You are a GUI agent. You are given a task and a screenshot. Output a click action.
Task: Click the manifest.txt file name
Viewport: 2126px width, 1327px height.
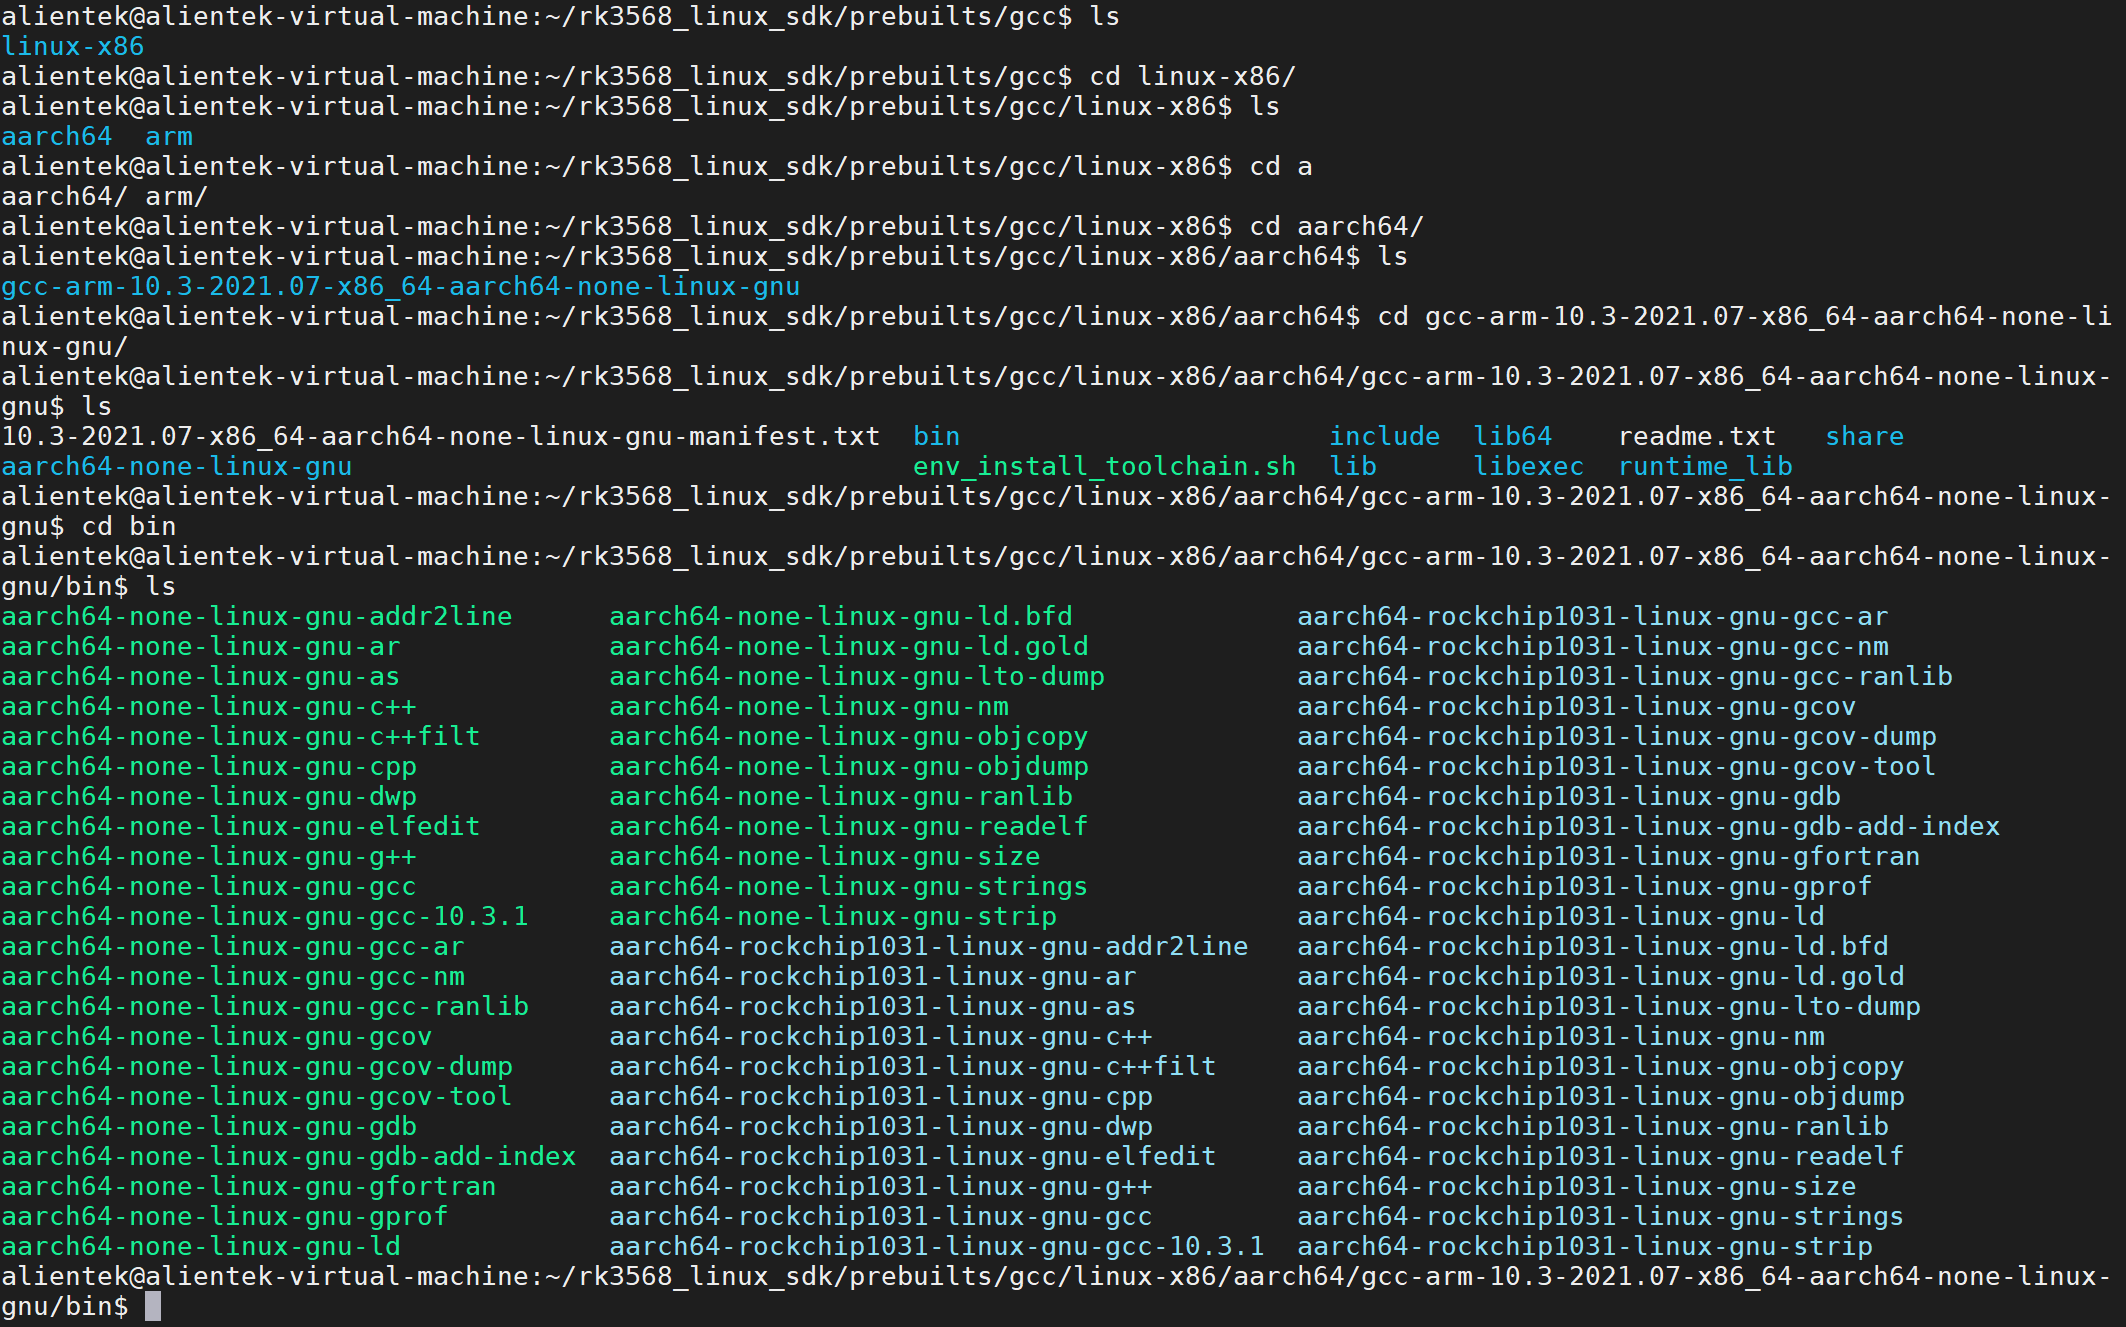click(440, 437)
